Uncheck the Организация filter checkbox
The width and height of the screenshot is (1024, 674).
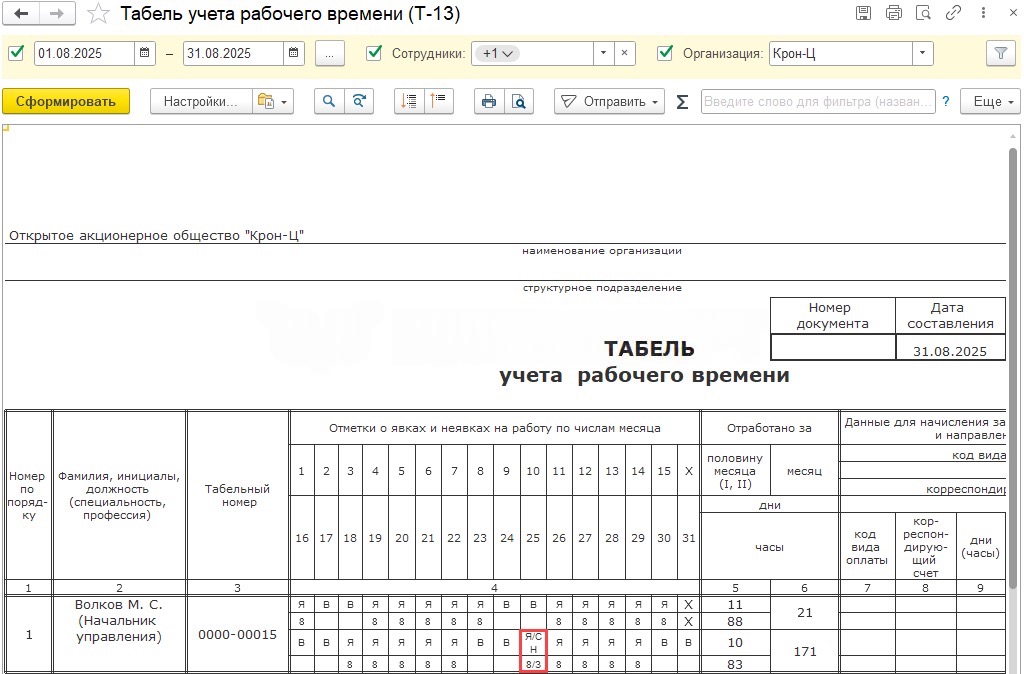point(665,54)
